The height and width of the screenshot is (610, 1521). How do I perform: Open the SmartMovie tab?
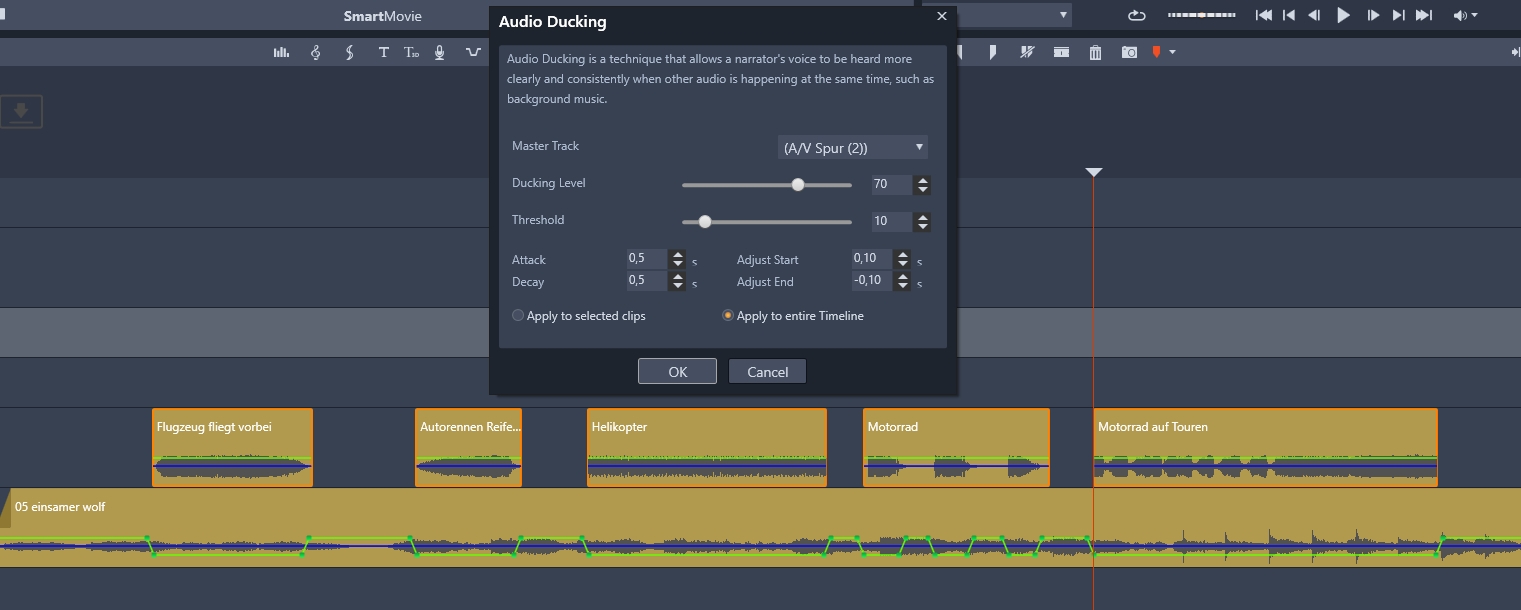point(383,16)
